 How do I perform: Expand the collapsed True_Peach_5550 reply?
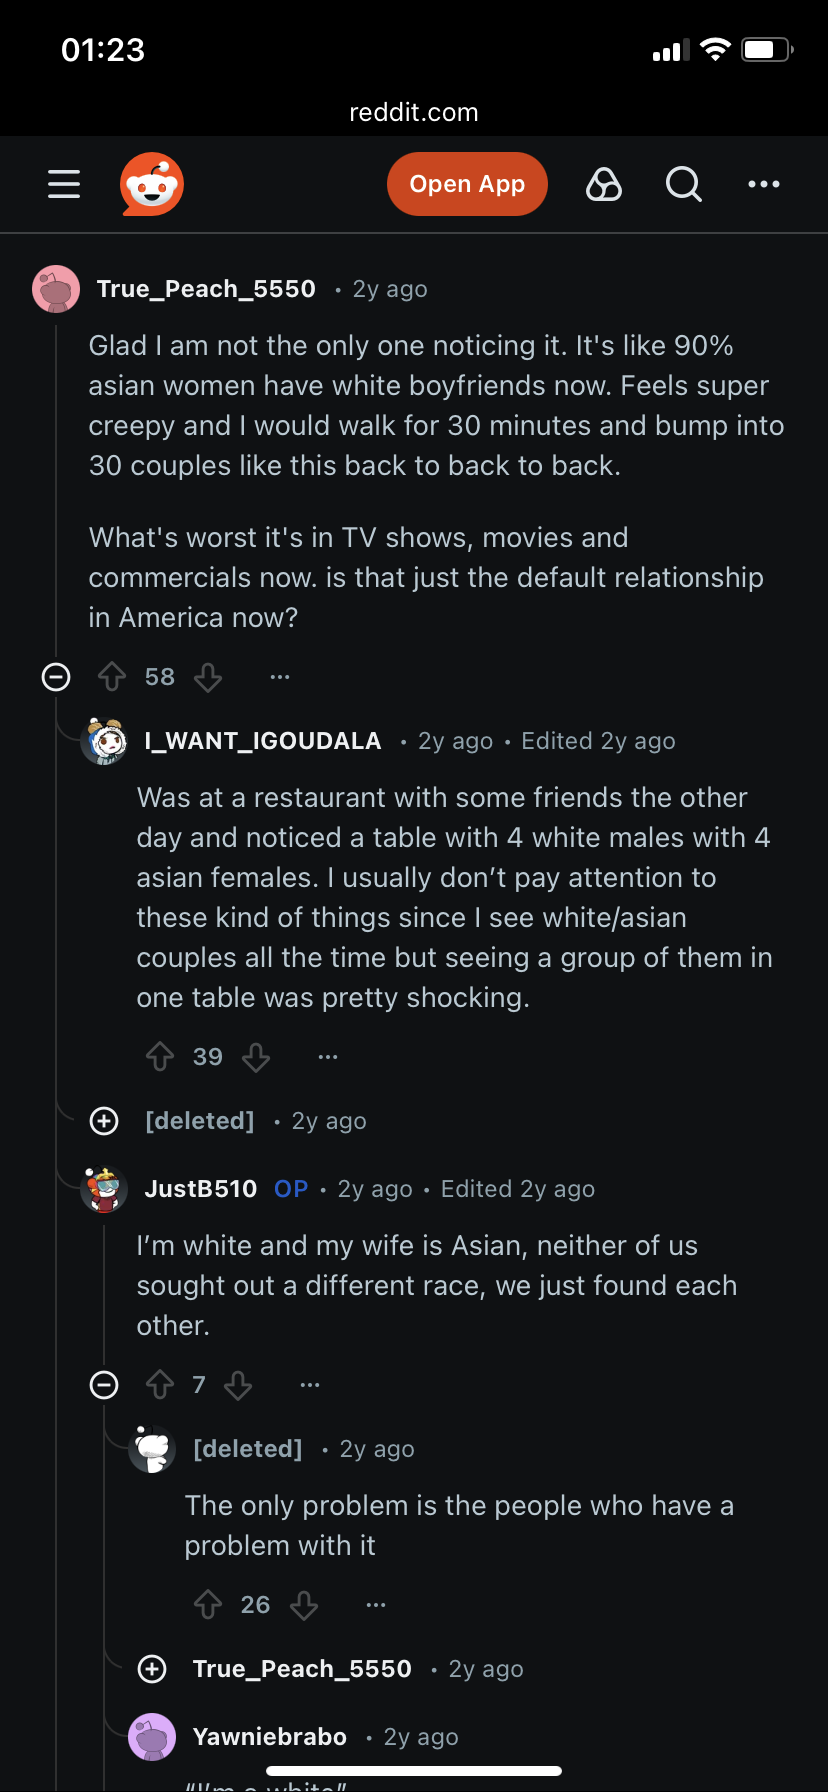[152, 1669]
